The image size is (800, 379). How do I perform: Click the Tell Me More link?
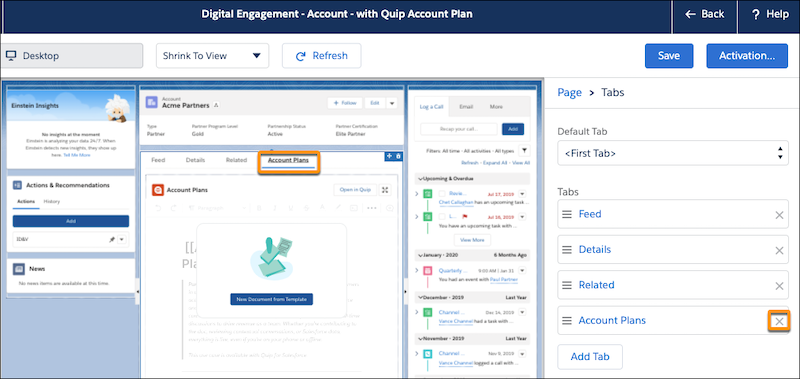coord(77,155)
